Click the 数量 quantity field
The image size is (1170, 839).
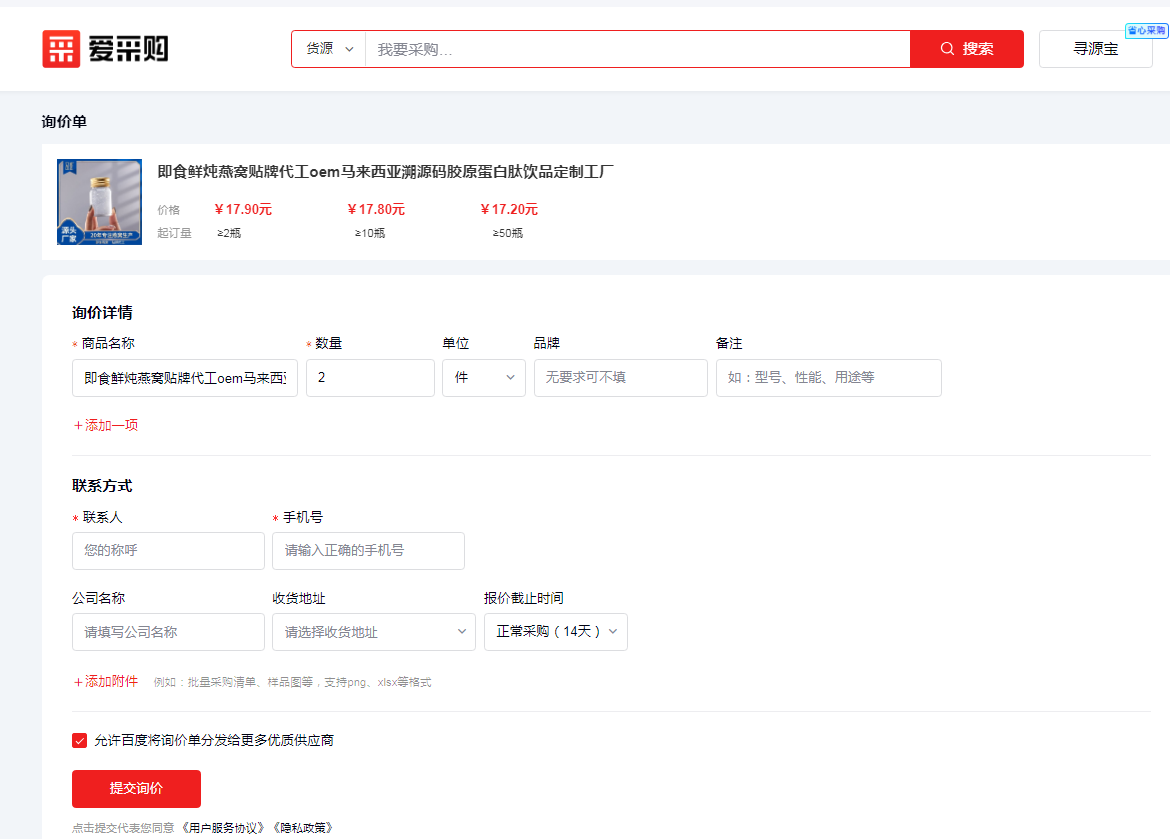point(370,378)
